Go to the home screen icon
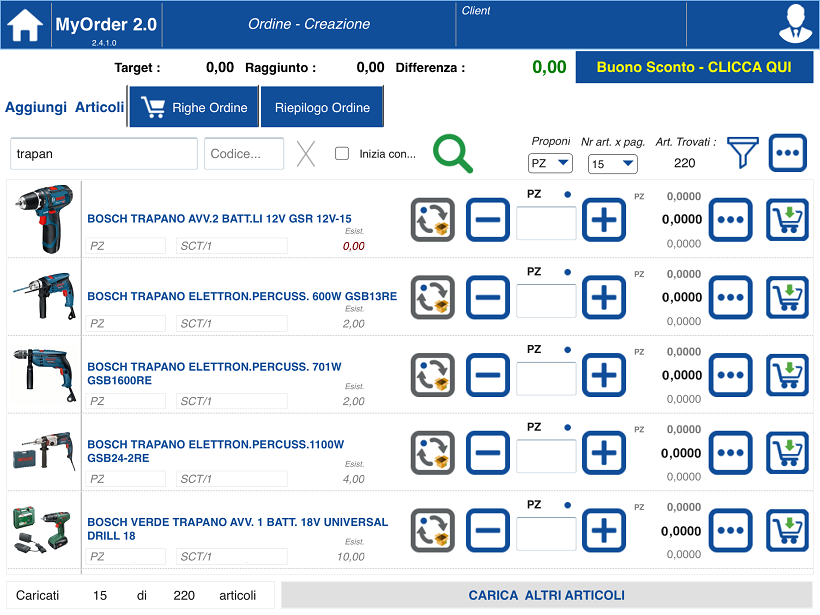The height and width of the screenshot is (615, 820). click(25, 25)
